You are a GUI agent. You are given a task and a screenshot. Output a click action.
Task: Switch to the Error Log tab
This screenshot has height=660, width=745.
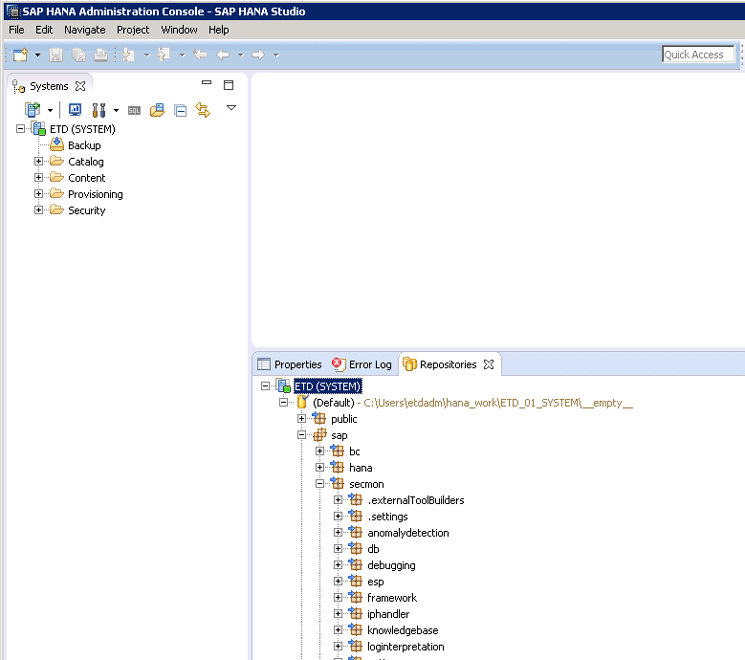tap(361, 365)
